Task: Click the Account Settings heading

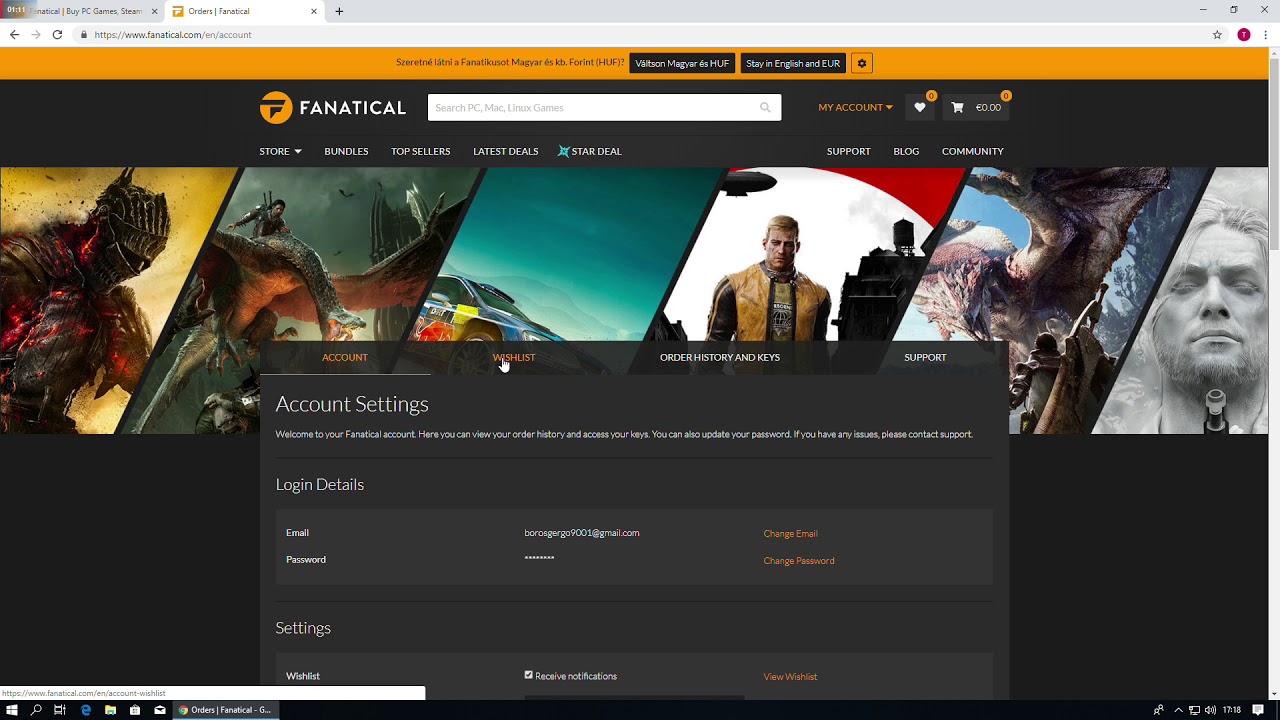Action: pyautogui.click(x=352, y=404)
